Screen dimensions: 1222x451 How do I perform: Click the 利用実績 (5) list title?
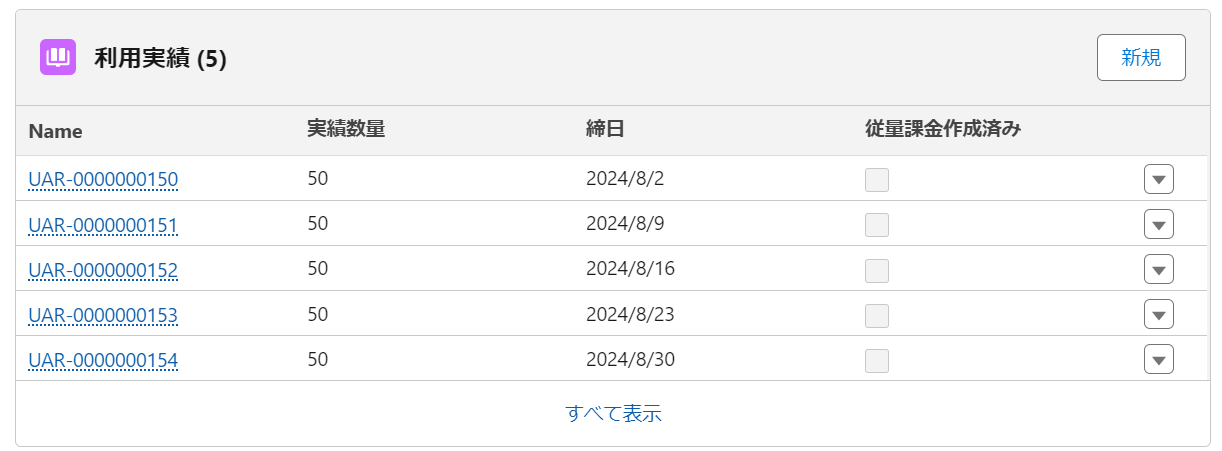click(x=160, y=59)
